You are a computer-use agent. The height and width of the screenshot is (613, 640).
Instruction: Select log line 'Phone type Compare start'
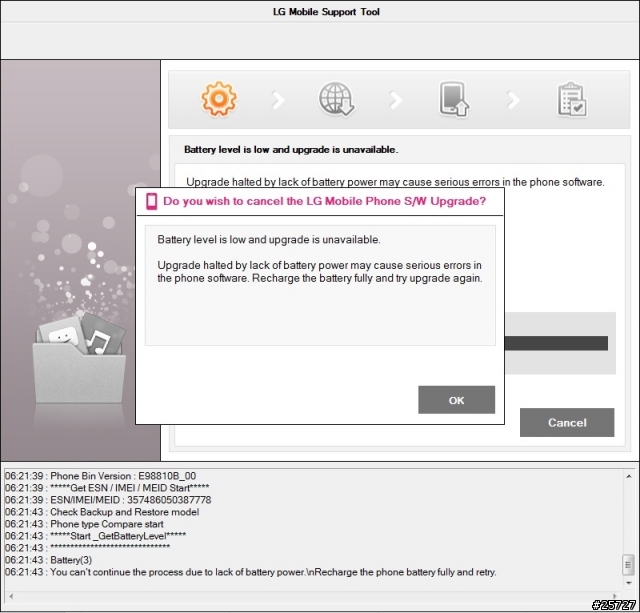click(84, 524)
